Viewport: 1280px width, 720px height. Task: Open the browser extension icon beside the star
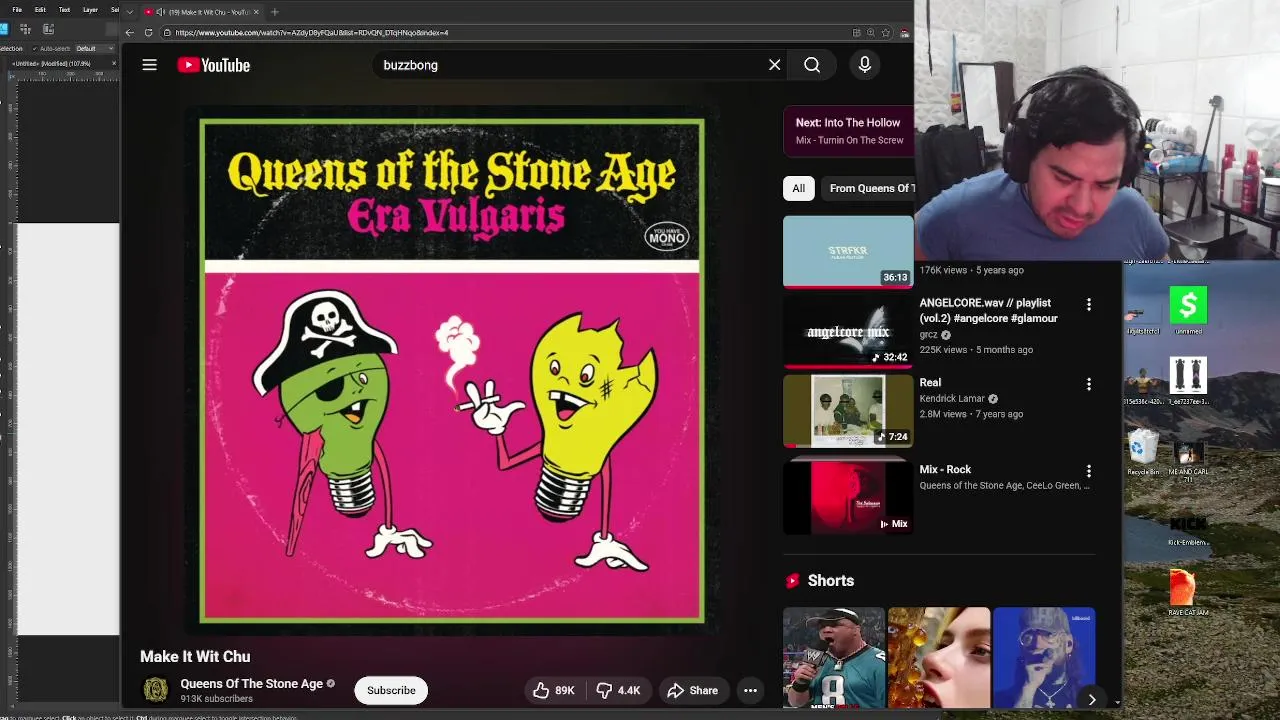point(904,32)
